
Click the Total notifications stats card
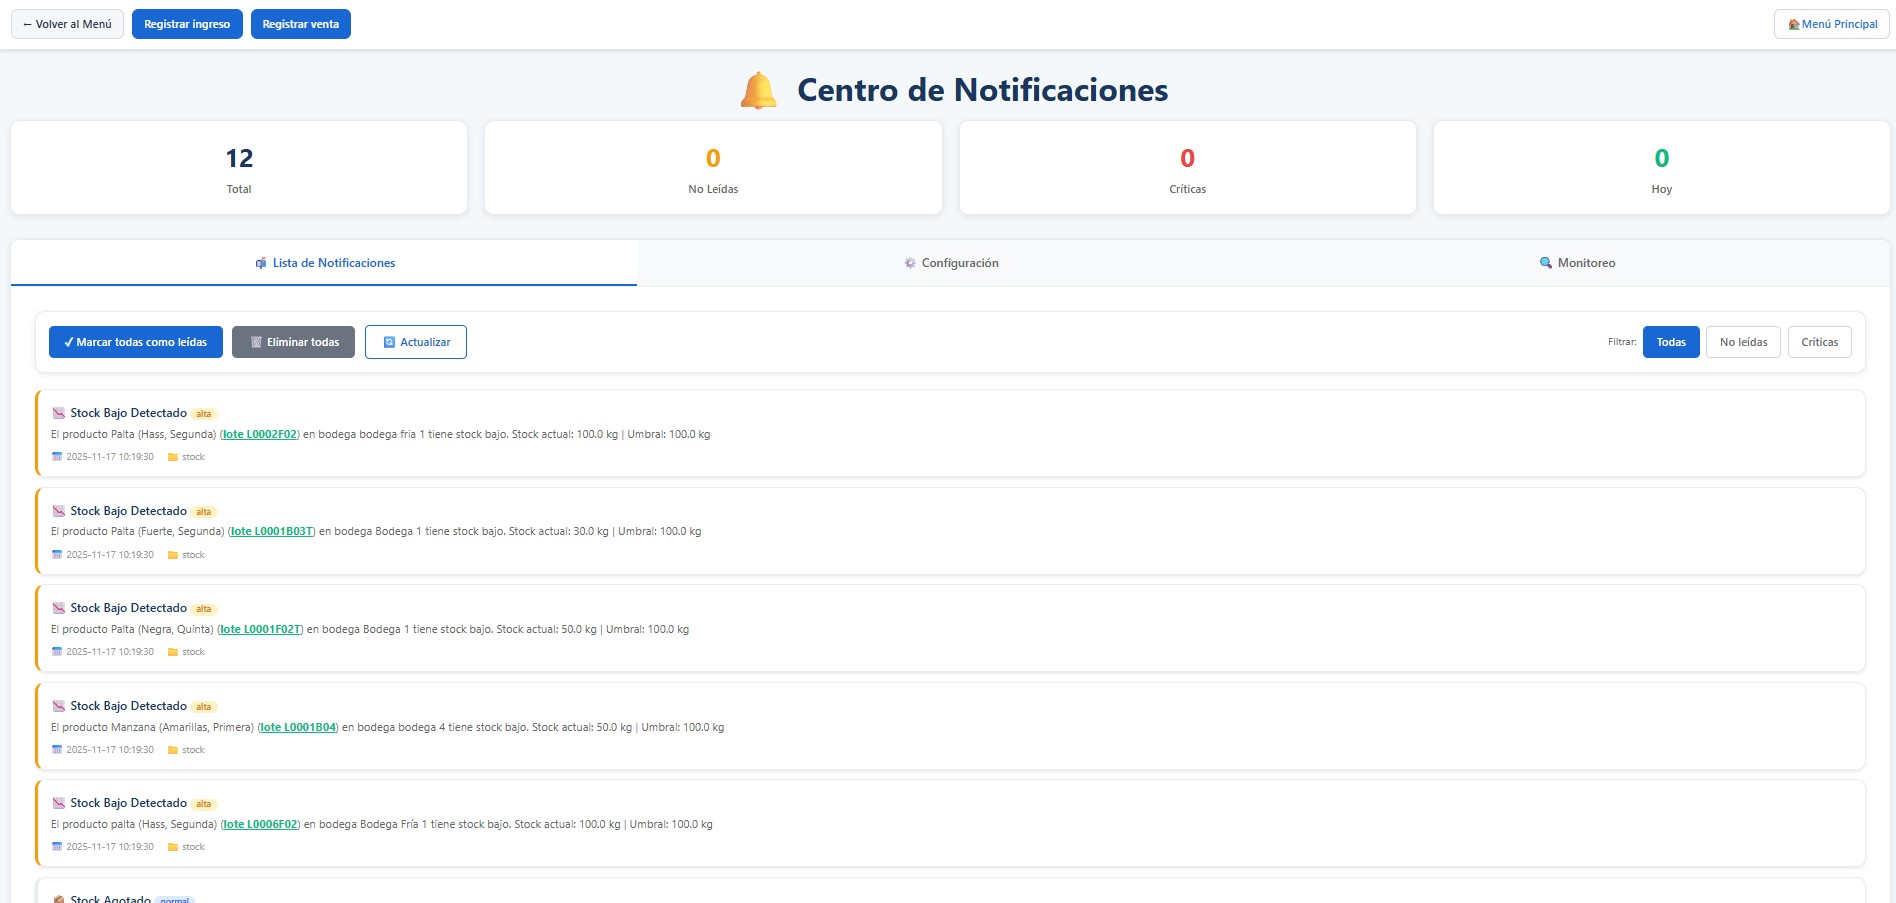[x=238, y=167]
